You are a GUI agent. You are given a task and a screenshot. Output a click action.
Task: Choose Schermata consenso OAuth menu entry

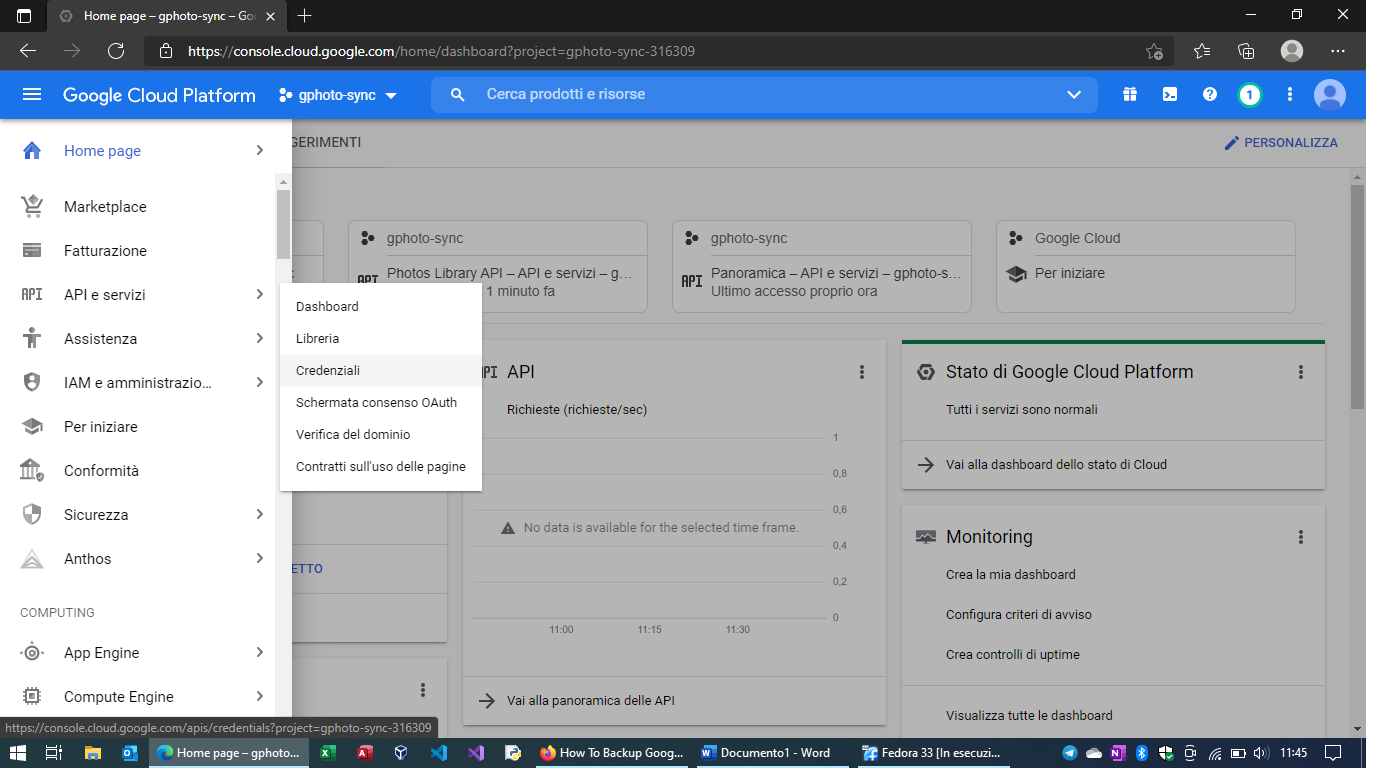click(376, 403)
